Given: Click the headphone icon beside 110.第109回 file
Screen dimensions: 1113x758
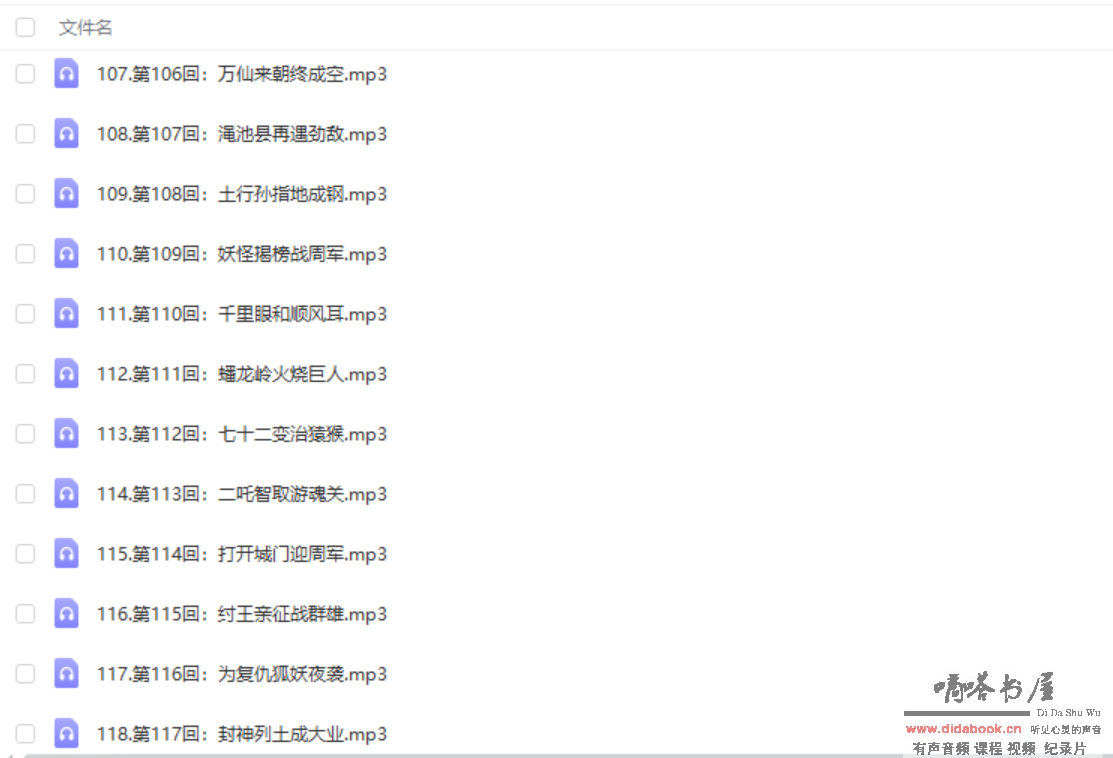Looking at the screenshot, I should point(66,254).
